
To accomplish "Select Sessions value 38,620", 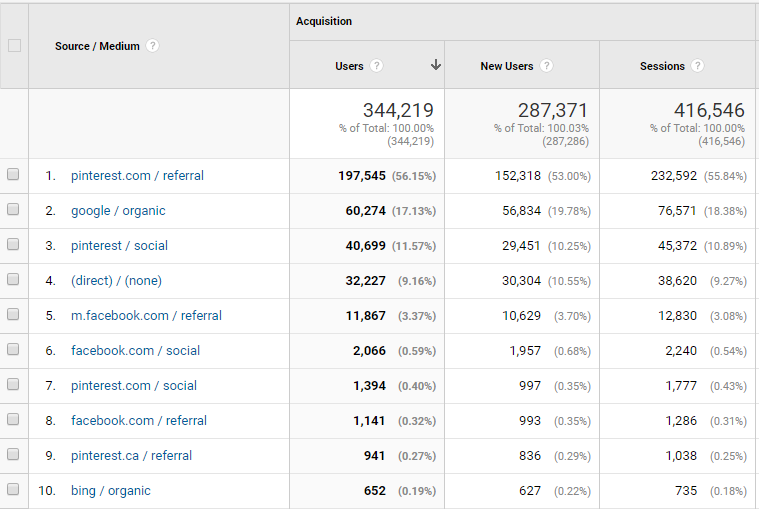I will [x=677, y=281].
